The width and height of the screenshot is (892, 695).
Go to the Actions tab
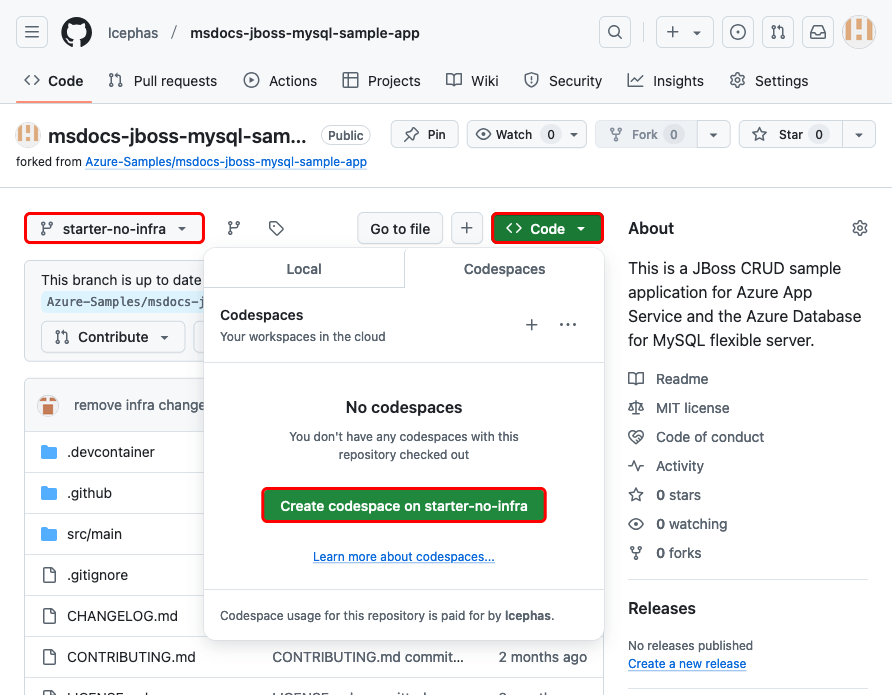click(280, 80)
